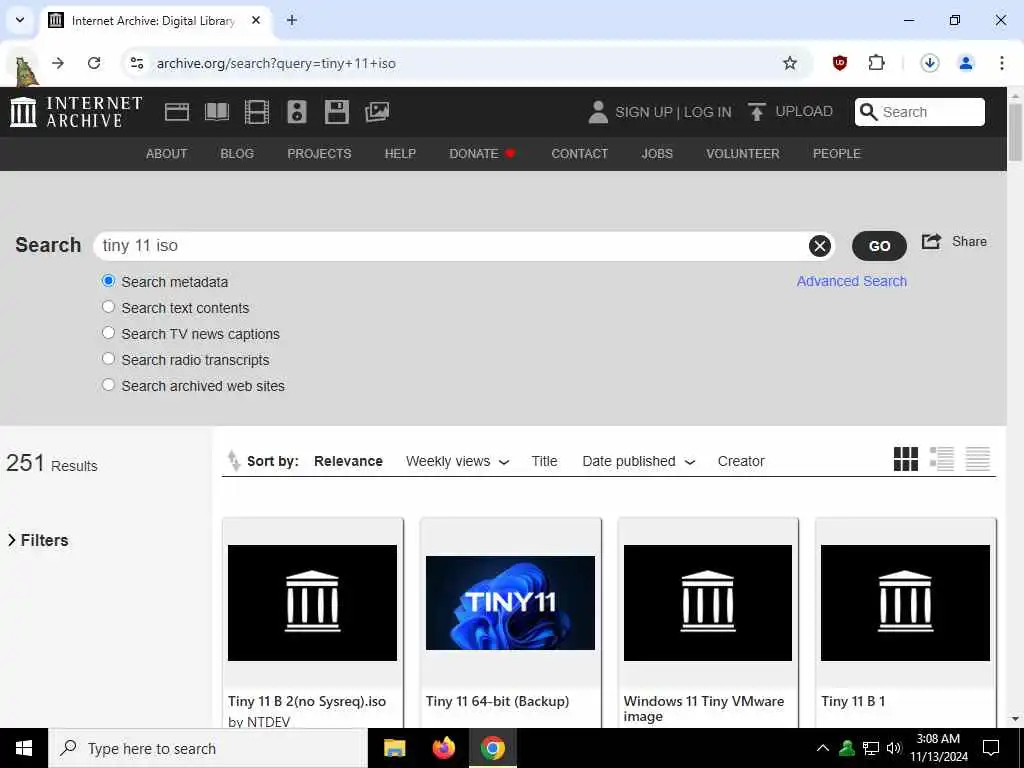Open the PEOPLE menu item
The image size is (1024, 768).
(x=837, y=153)
